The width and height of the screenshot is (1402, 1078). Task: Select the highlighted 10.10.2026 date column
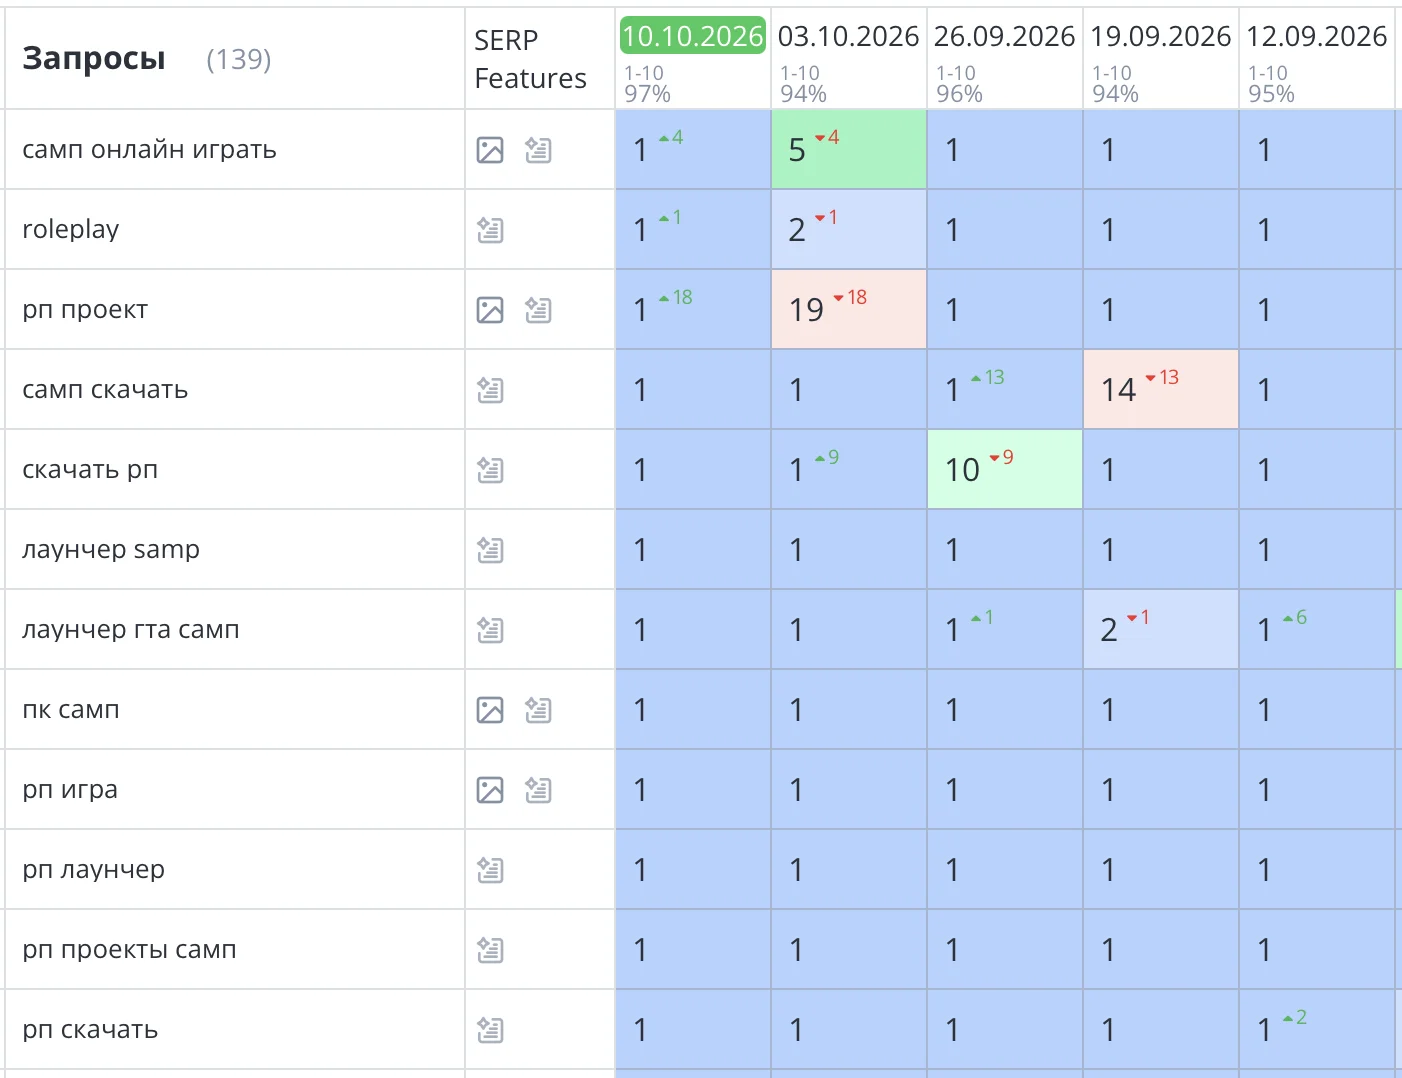point(693,36)
